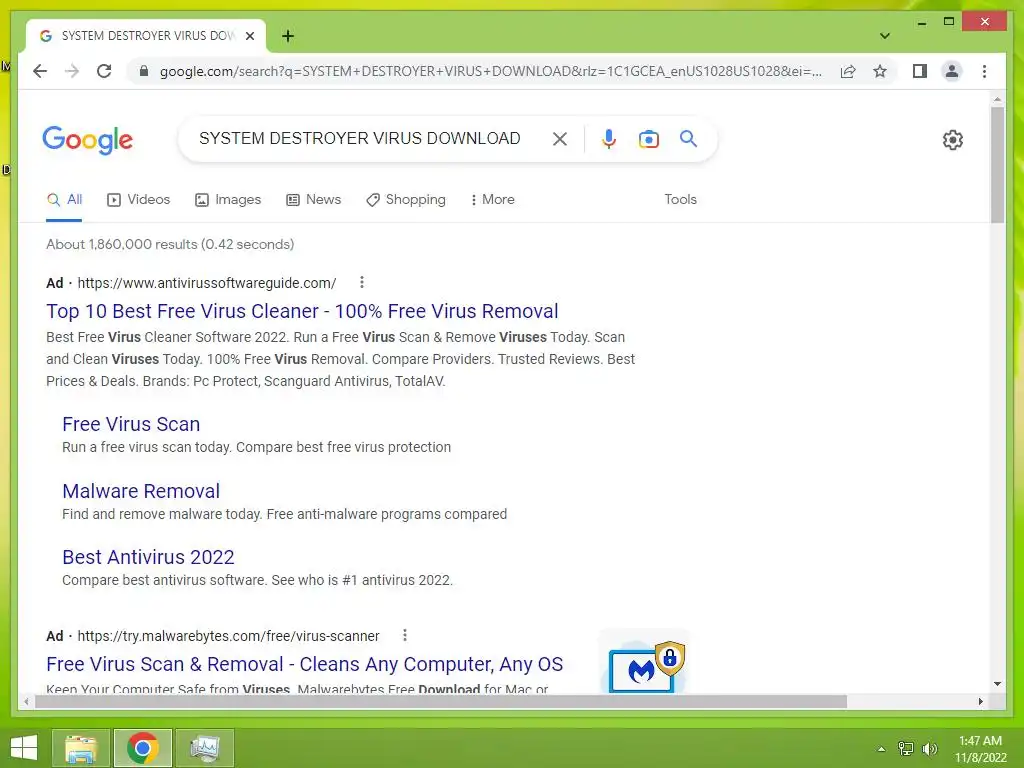This screenshot has height=768, width=1024.
Task: Submit search with magnifier icon
Action: (688, 138)
